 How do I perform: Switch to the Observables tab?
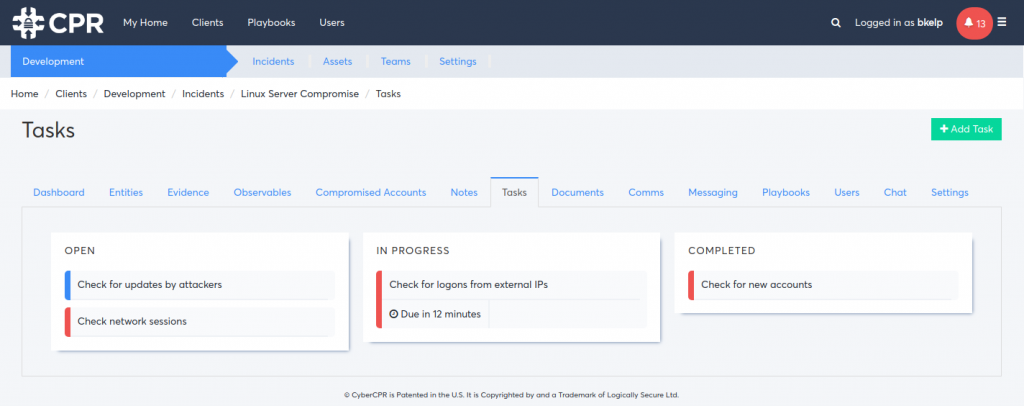(262, 193)
